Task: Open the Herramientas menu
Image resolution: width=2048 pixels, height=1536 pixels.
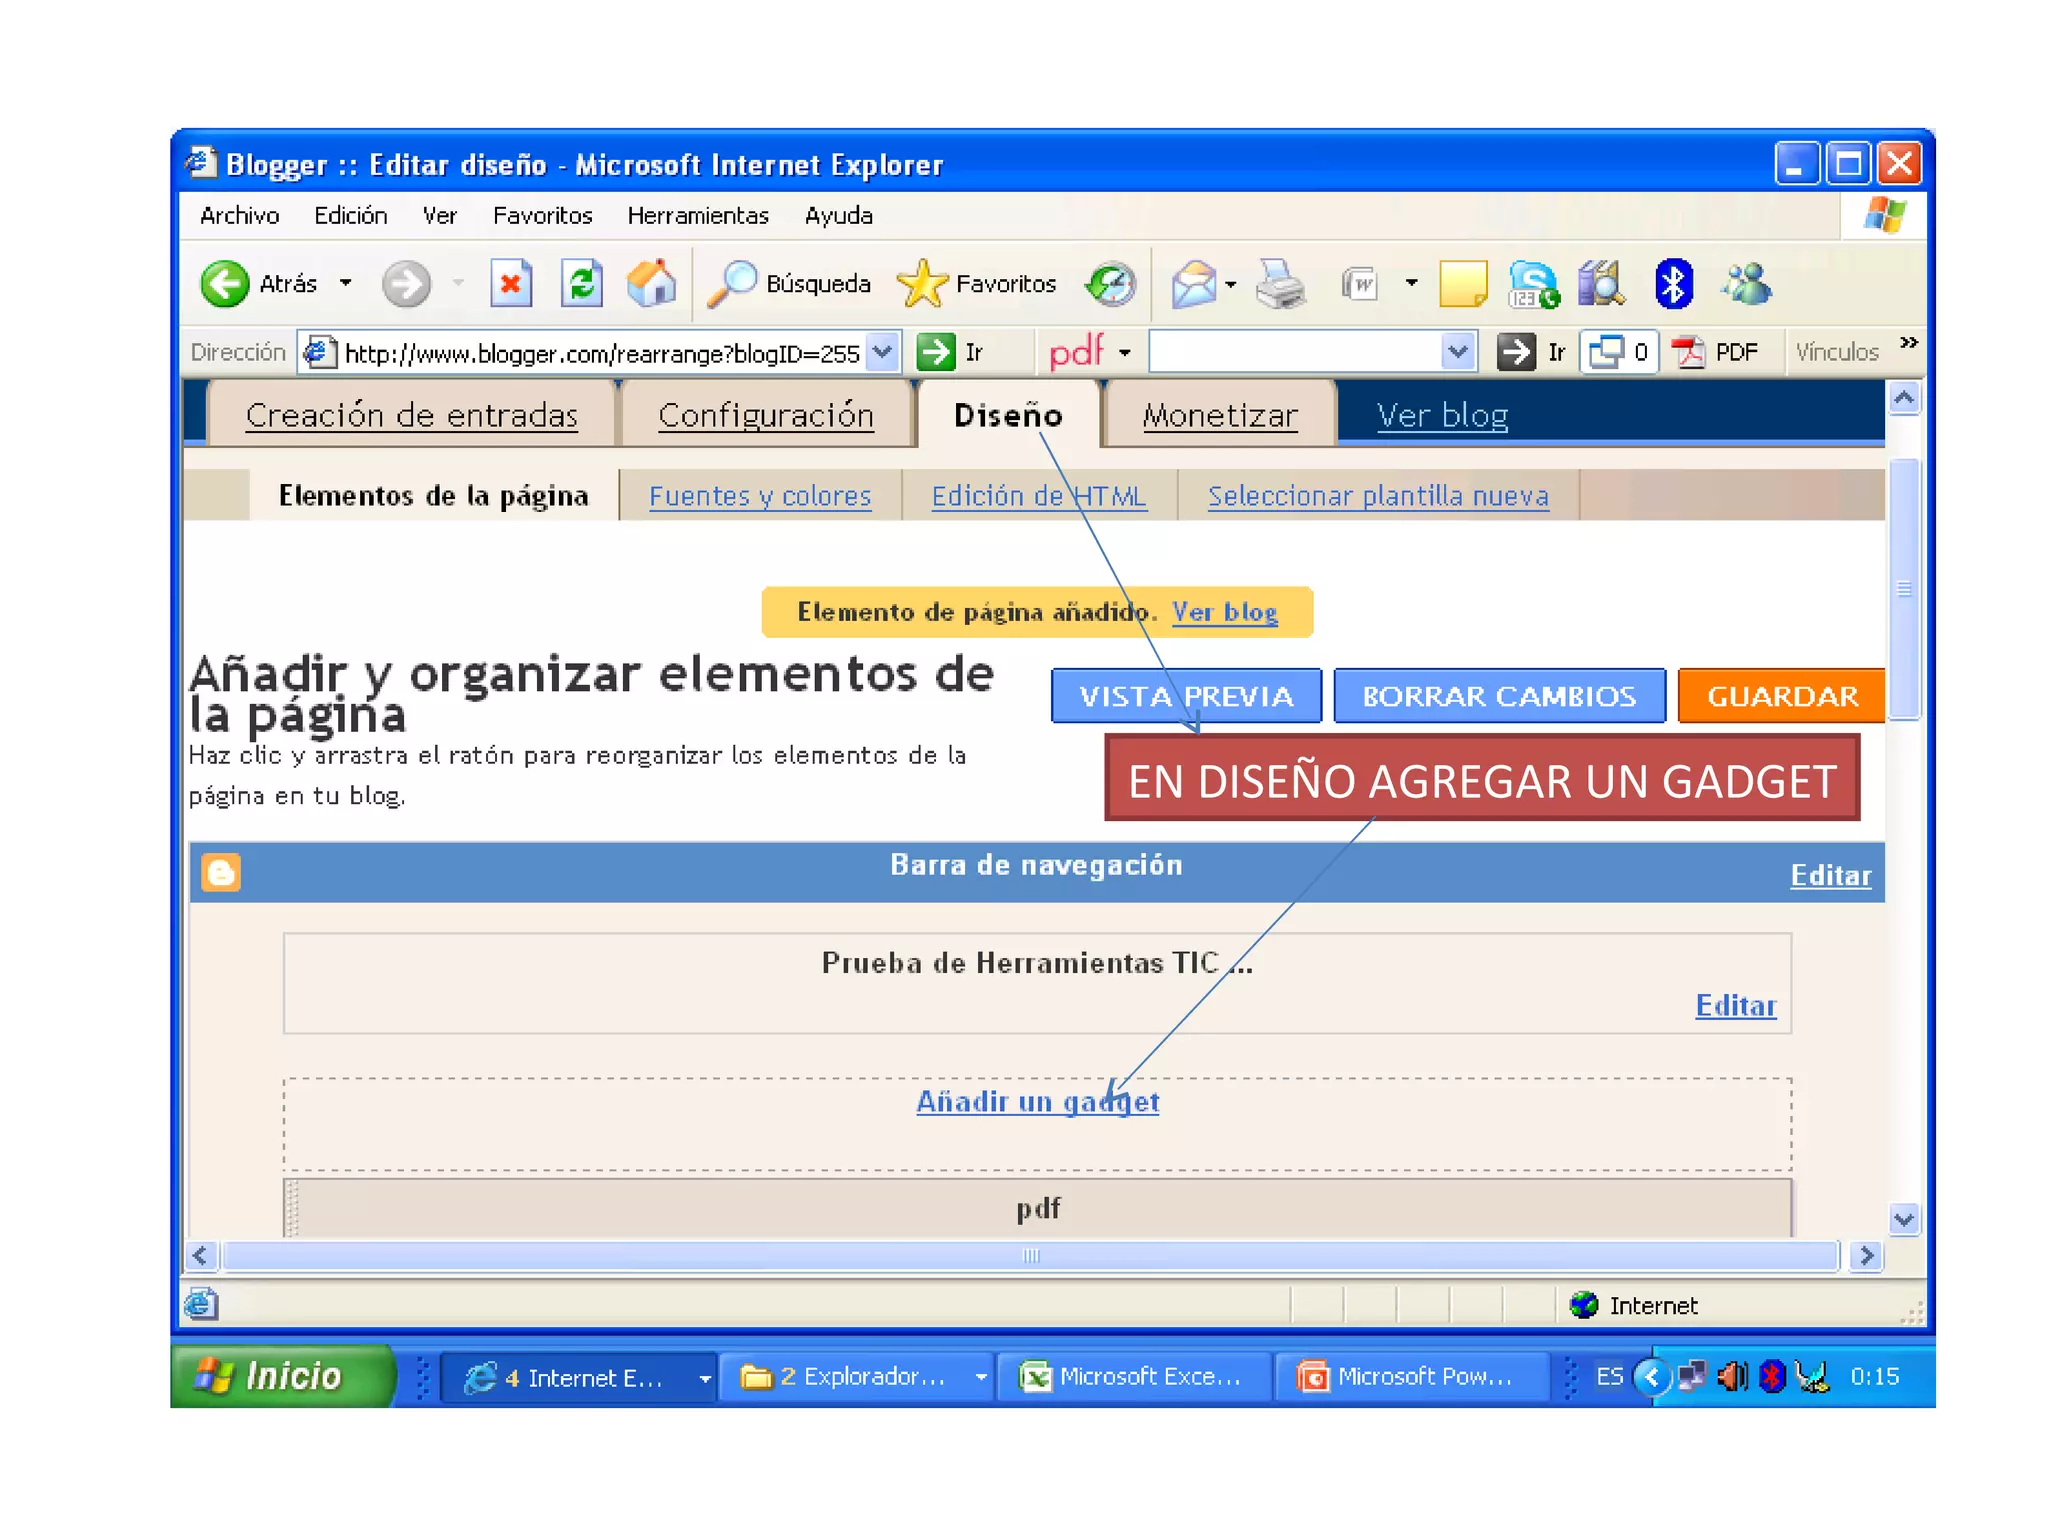Action: click(698, 216)
